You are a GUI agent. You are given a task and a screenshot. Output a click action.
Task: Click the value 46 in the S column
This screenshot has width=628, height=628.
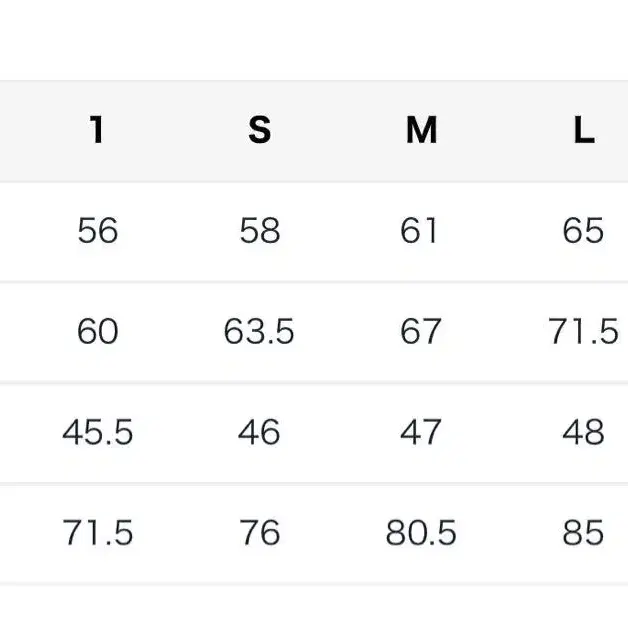tap(259, 432)
